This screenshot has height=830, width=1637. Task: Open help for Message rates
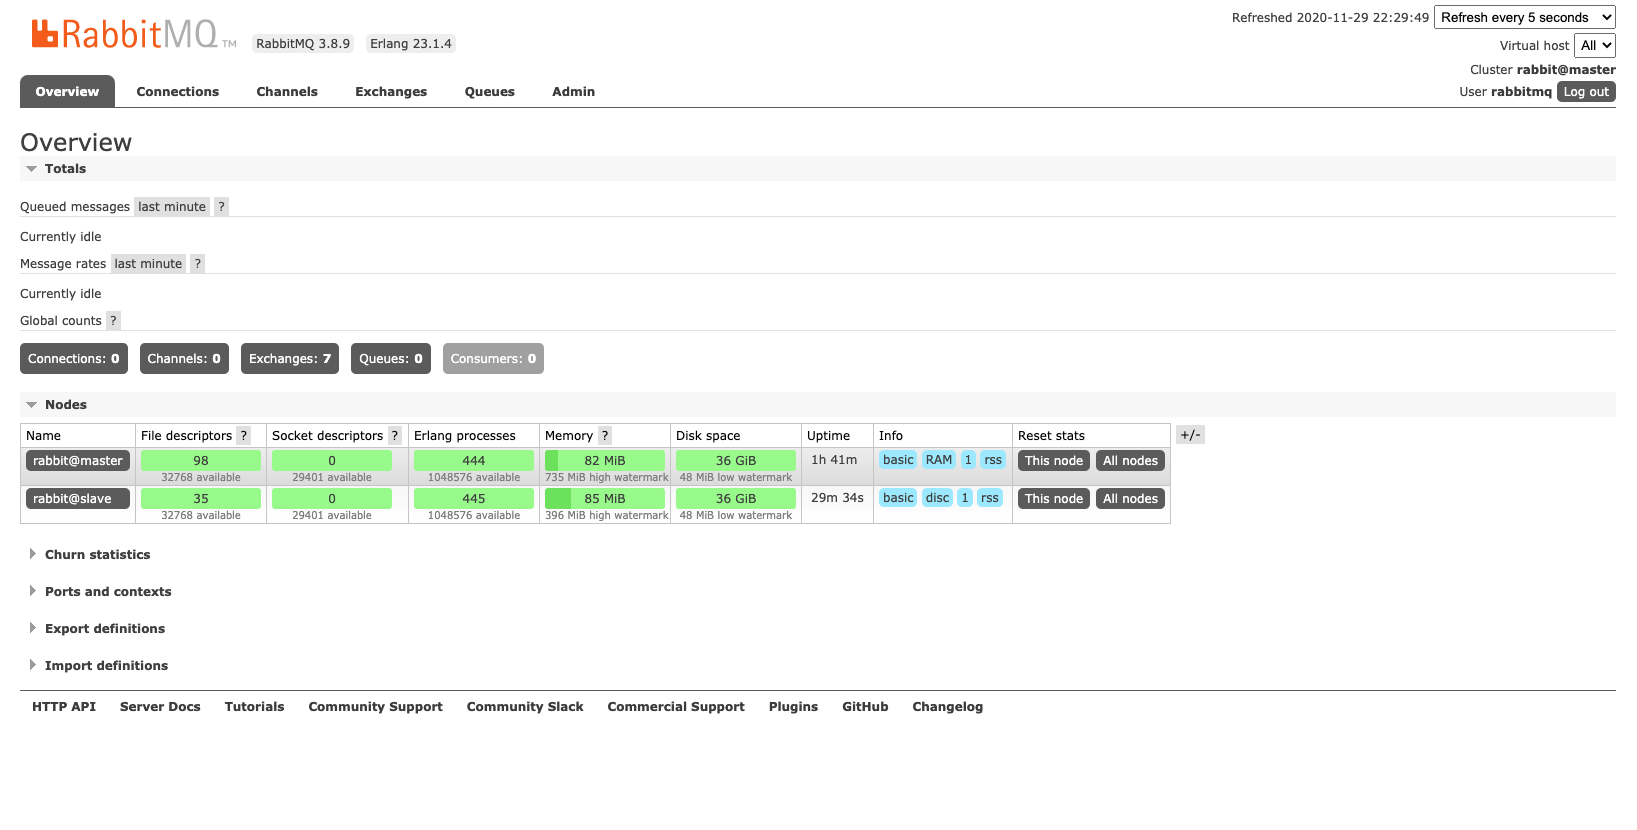(198, 264)
